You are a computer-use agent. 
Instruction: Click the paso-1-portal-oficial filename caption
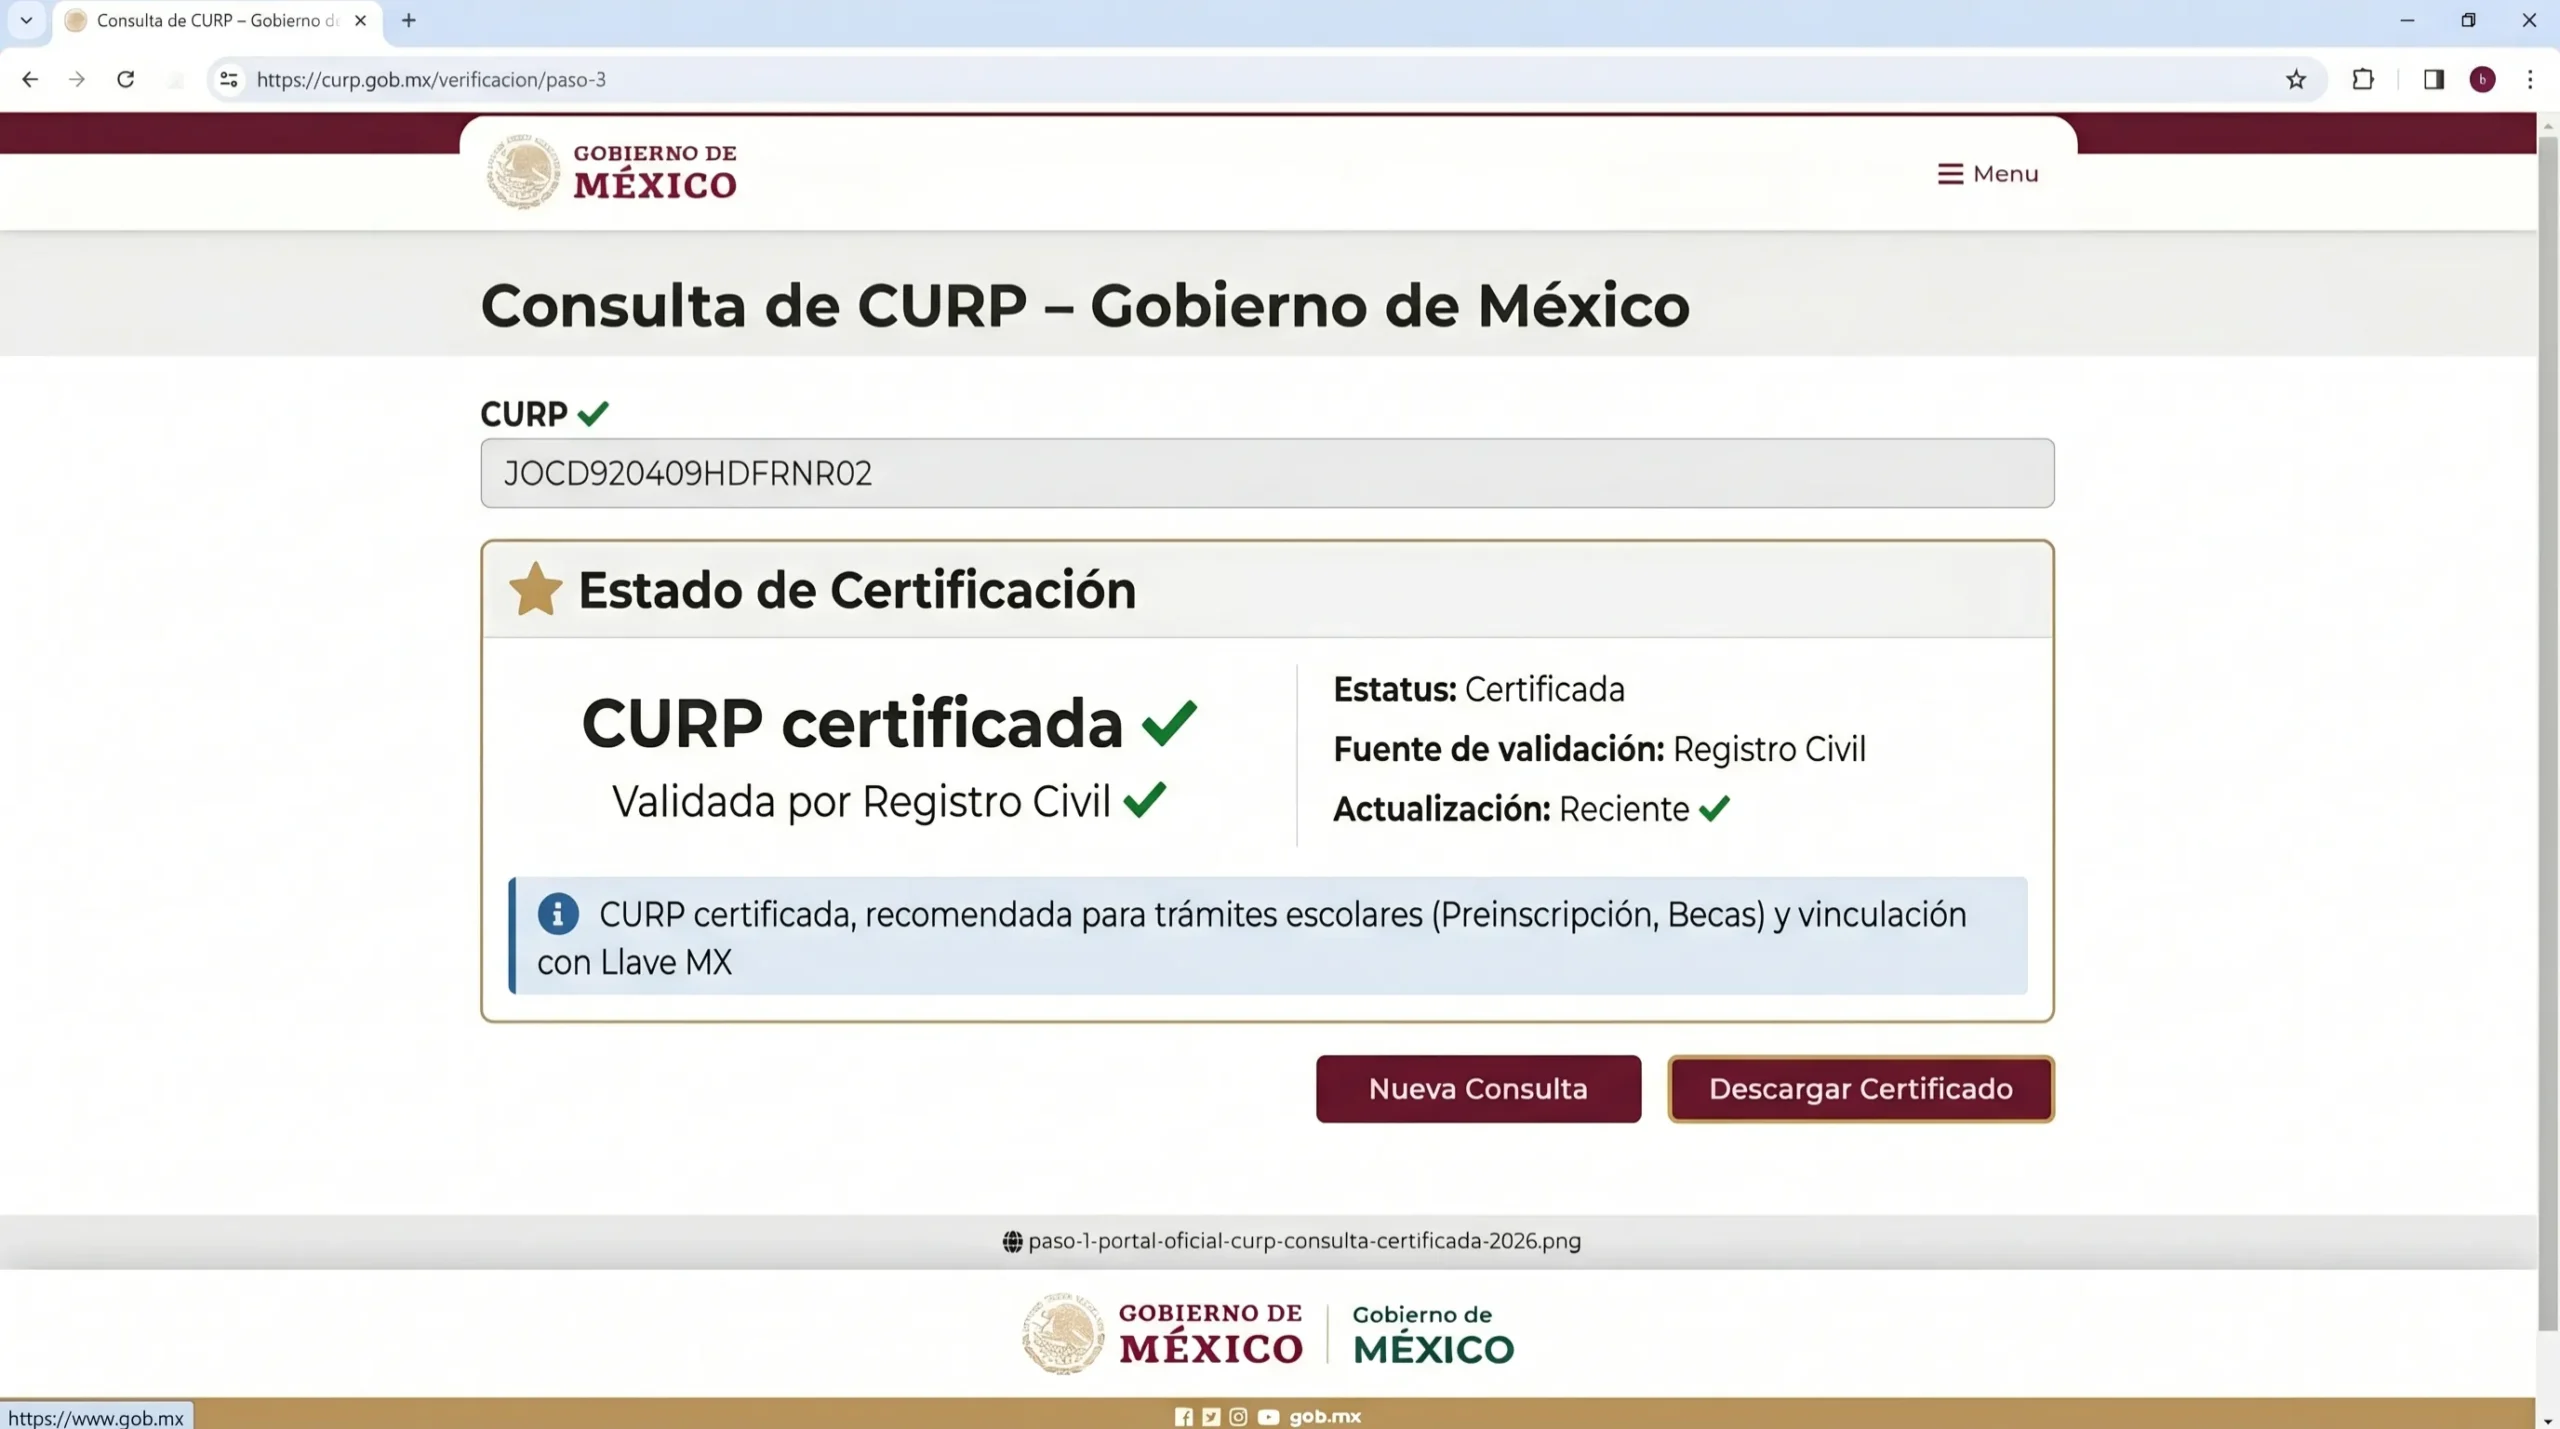tap(1304, 1241)
